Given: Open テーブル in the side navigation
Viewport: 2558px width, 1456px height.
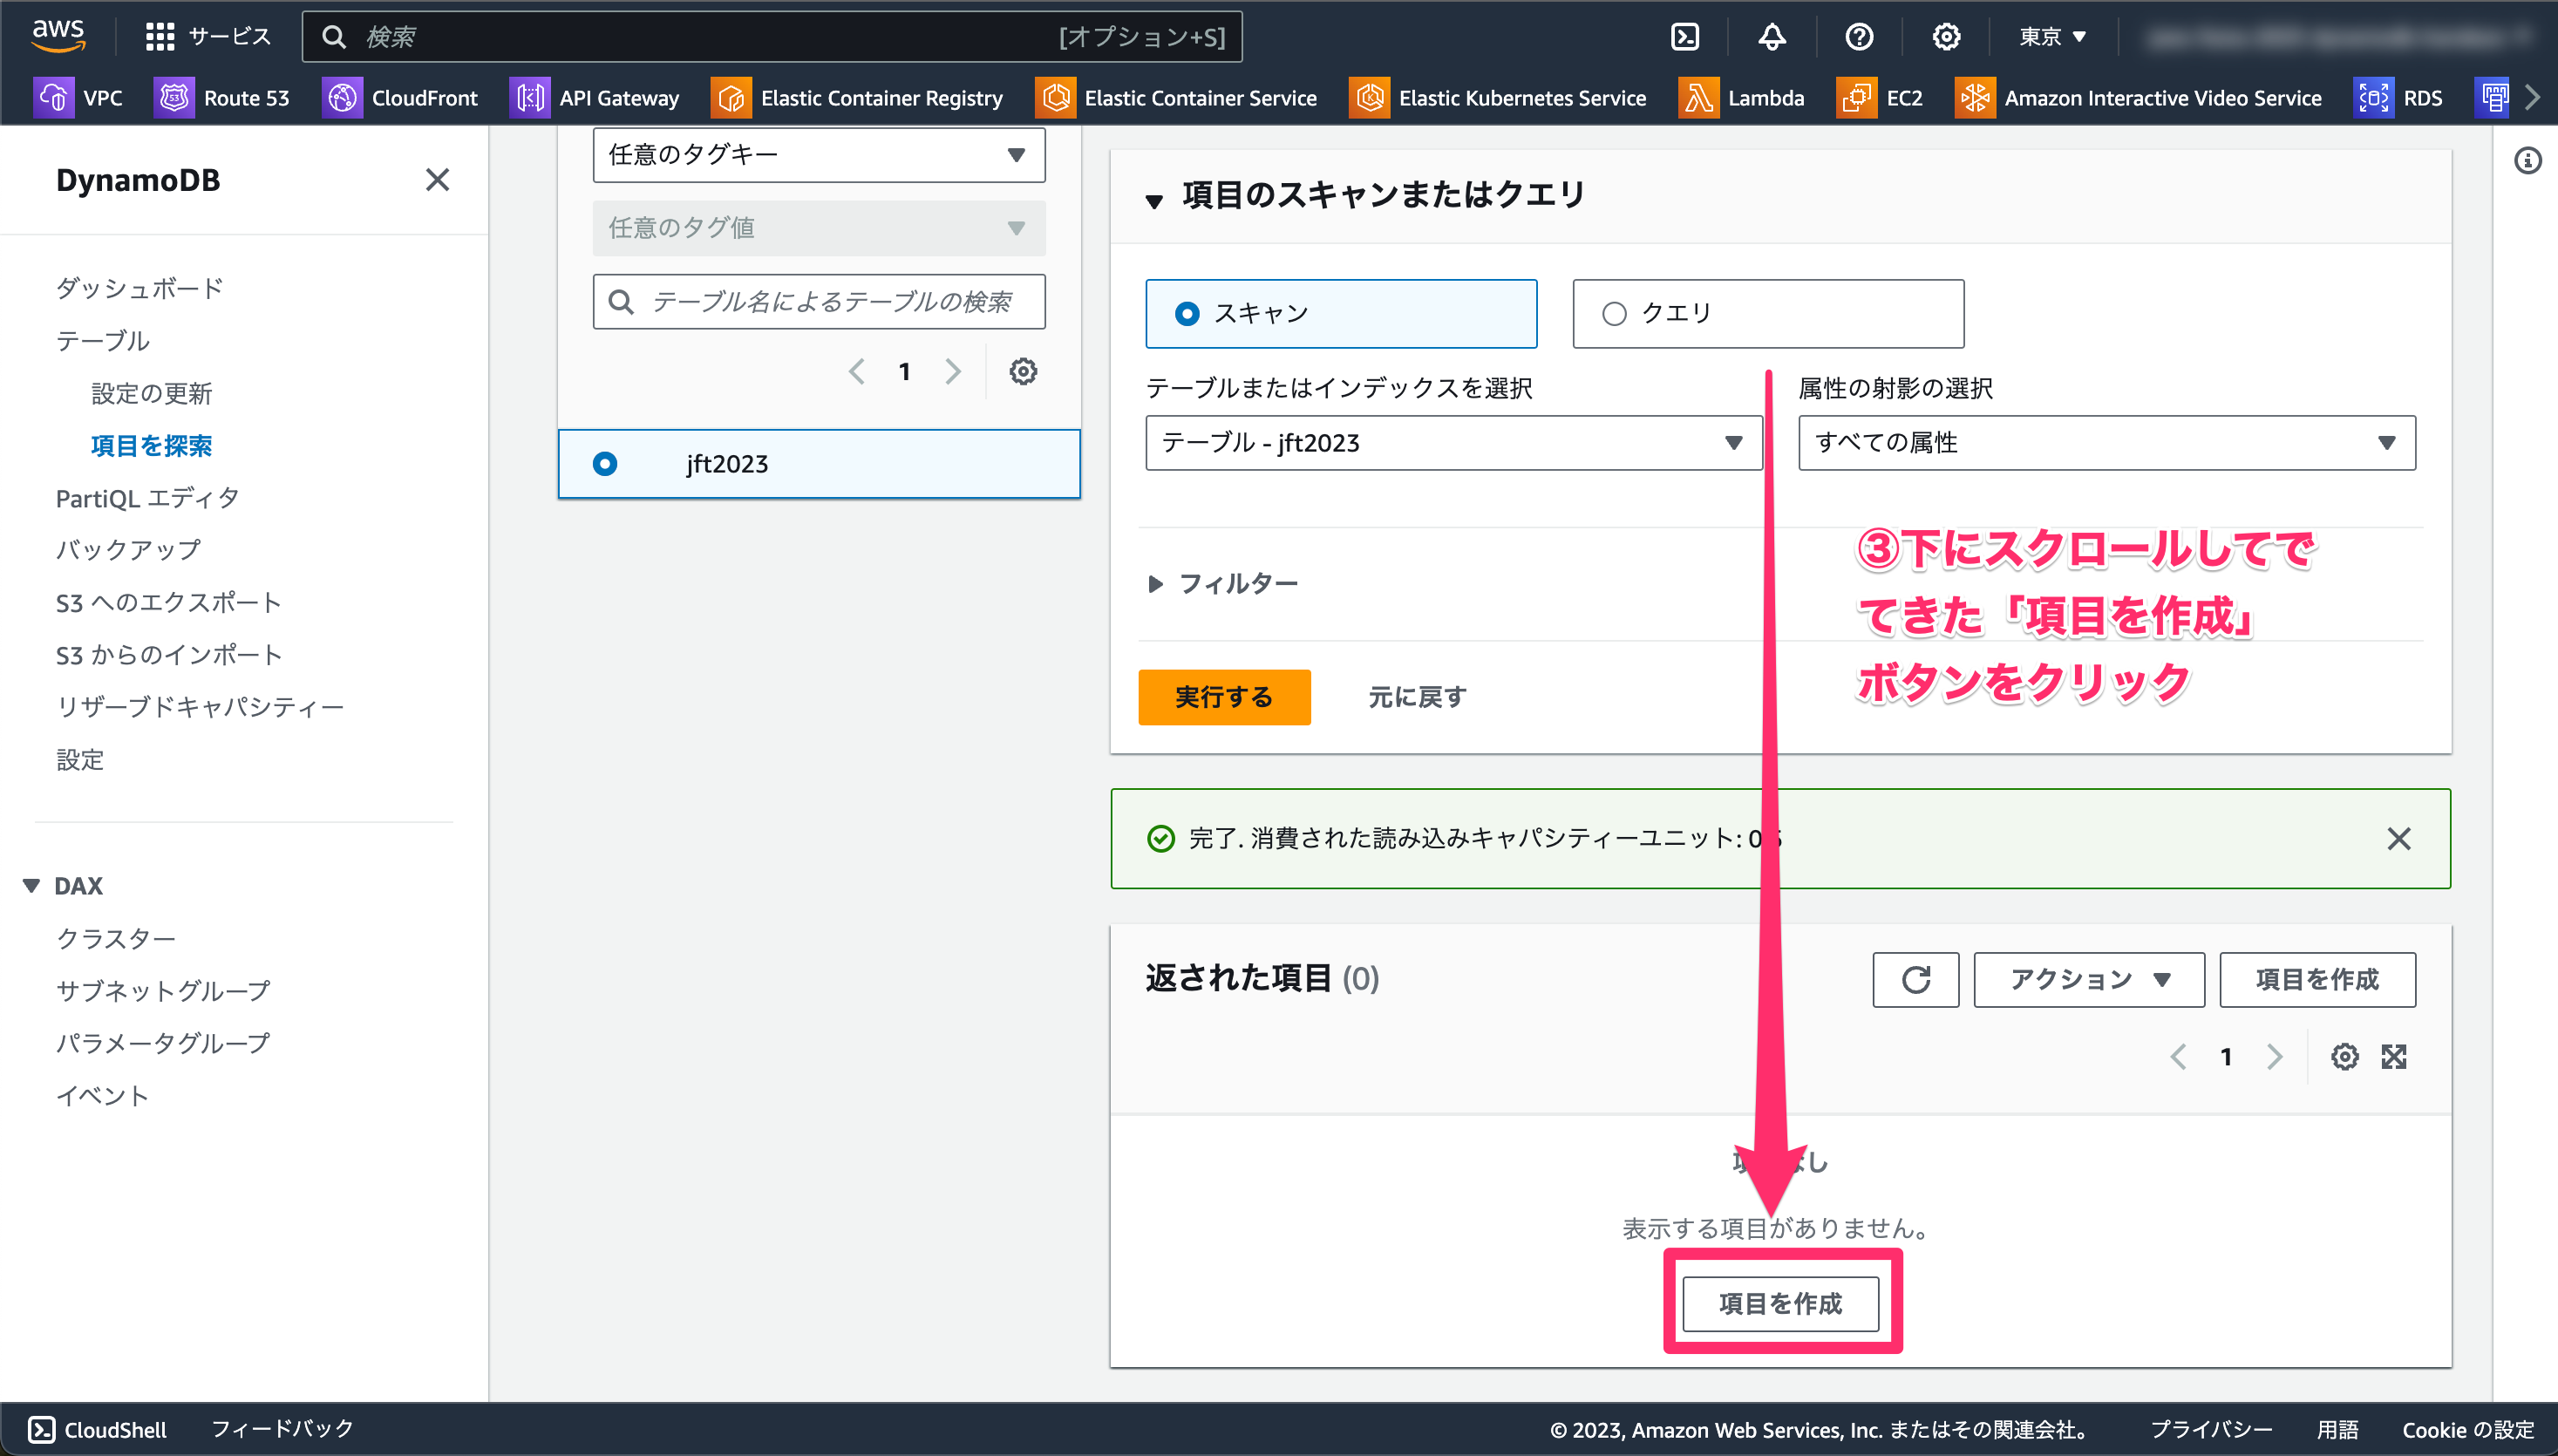Looking at the screenshot, I should click(x=102, y=340).
